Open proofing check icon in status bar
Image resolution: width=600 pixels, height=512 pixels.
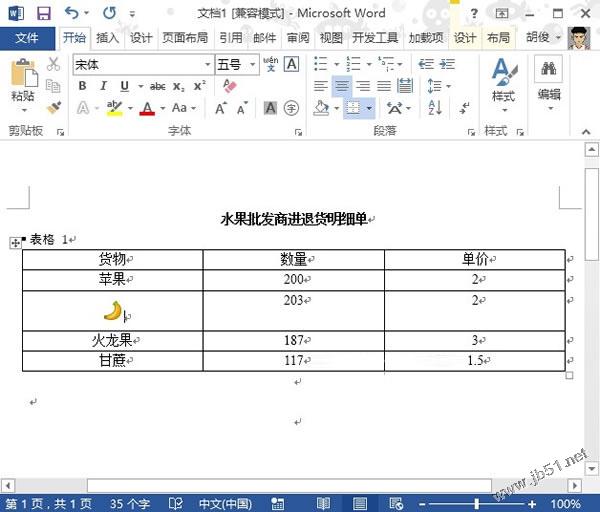(175, 504)
